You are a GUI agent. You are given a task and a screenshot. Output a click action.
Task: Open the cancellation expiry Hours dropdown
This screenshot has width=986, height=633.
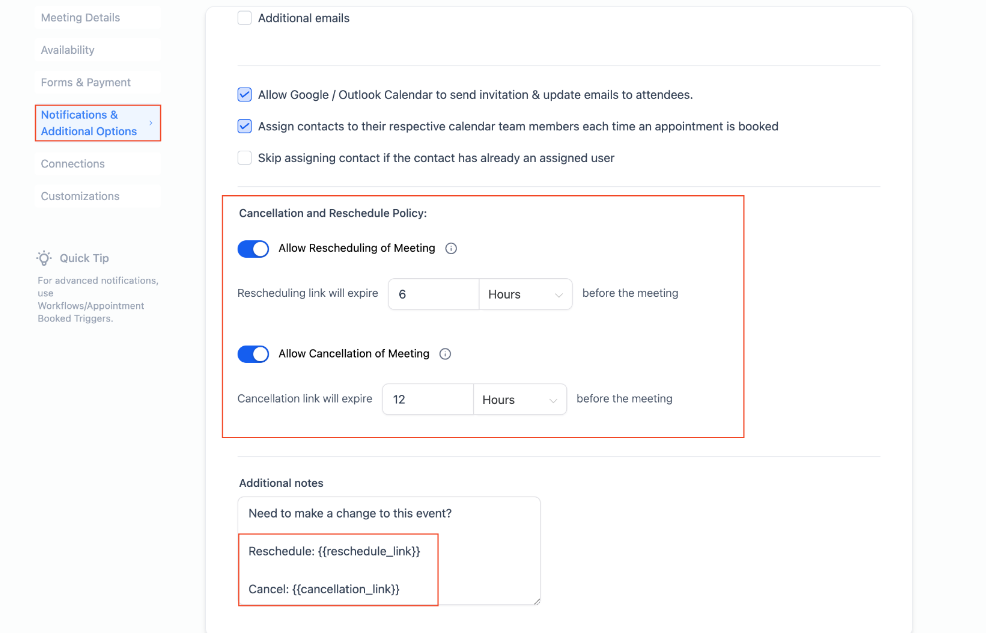pos(520,399)
